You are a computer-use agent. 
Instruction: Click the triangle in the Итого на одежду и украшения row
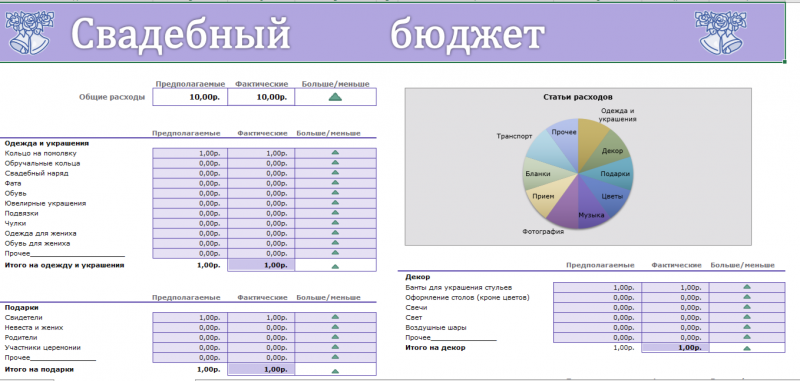click(x=335, y=266)
